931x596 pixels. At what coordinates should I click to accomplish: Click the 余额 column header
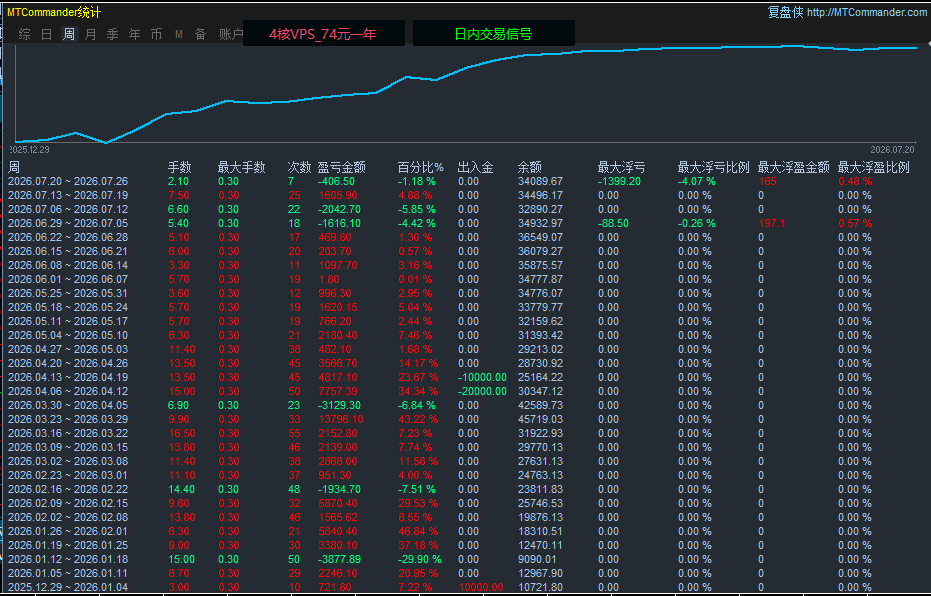(529, 167)
